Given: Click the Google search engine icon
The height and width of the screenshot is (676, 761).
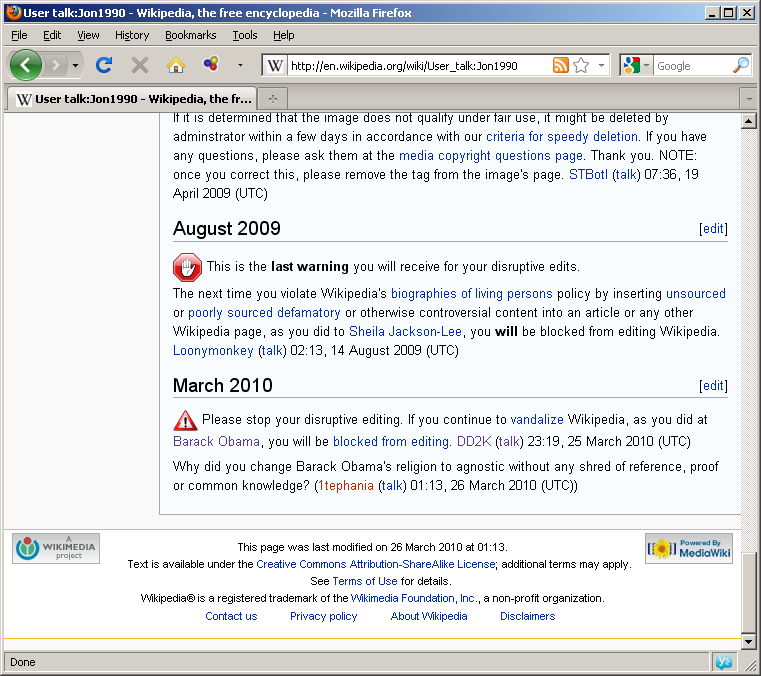Looking at the screenshot, I should coord(631,65).
